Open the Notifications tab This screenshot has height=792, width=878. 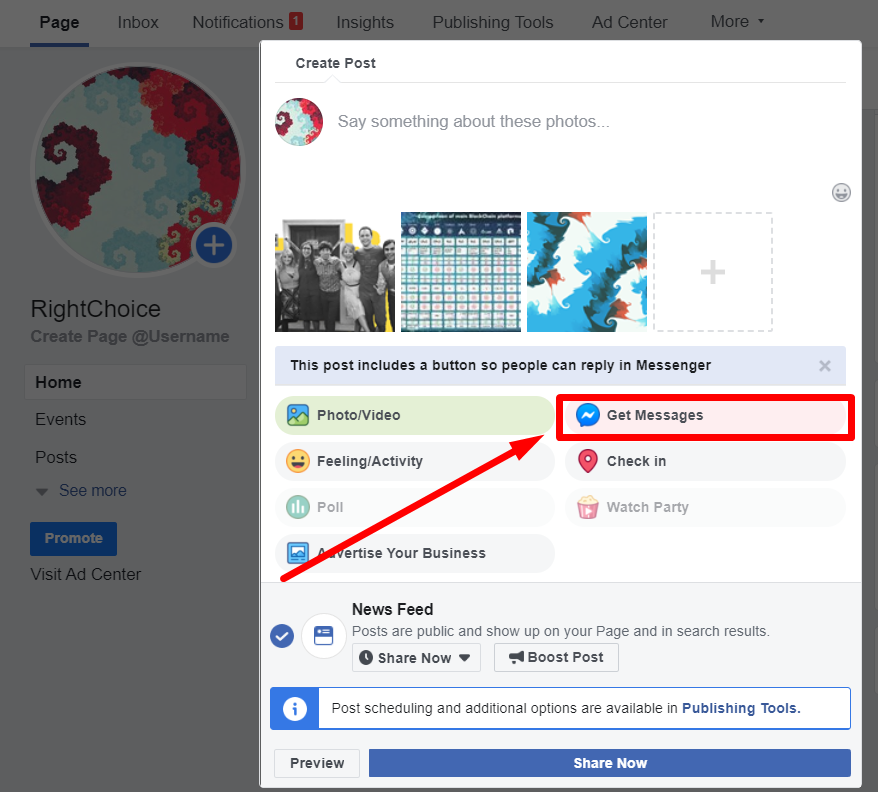pyautogui.click(x=238, y=22)
